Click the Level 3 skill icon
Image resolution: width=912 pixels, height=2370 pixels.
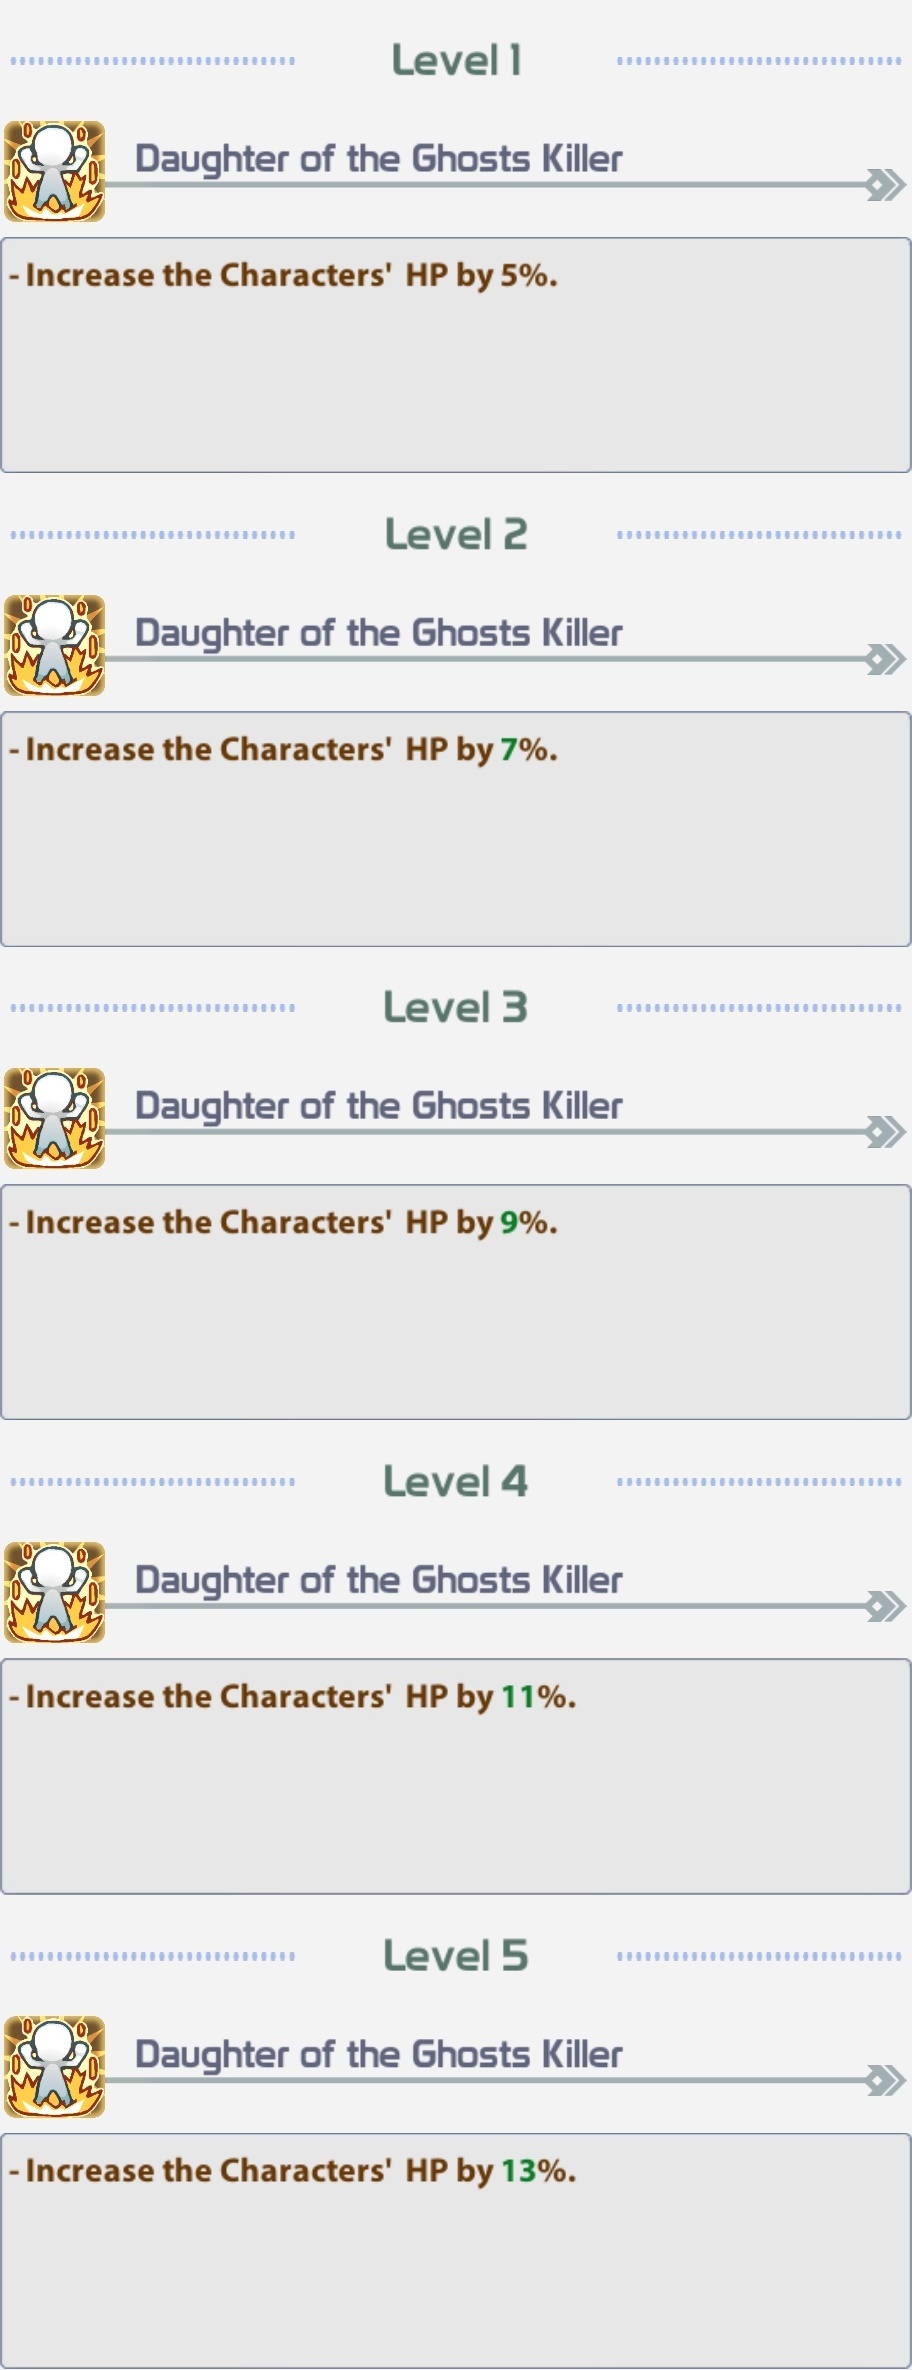click(55, 1118)
